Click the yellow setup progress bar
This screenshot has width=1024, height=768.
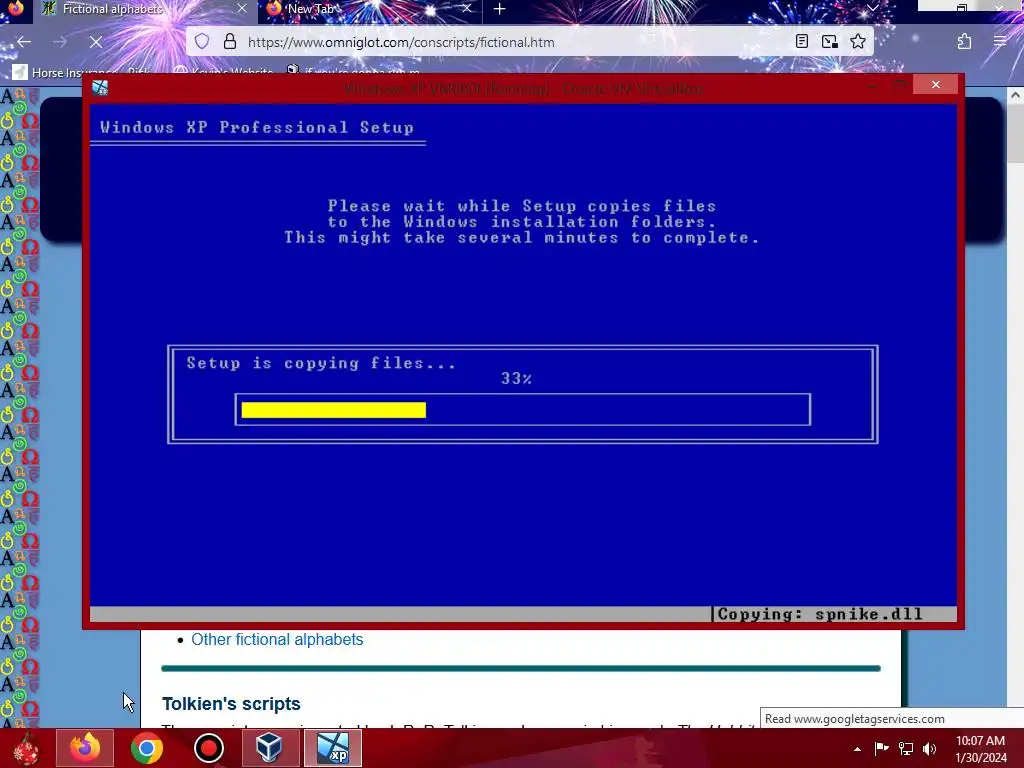[x=334, y=410]
